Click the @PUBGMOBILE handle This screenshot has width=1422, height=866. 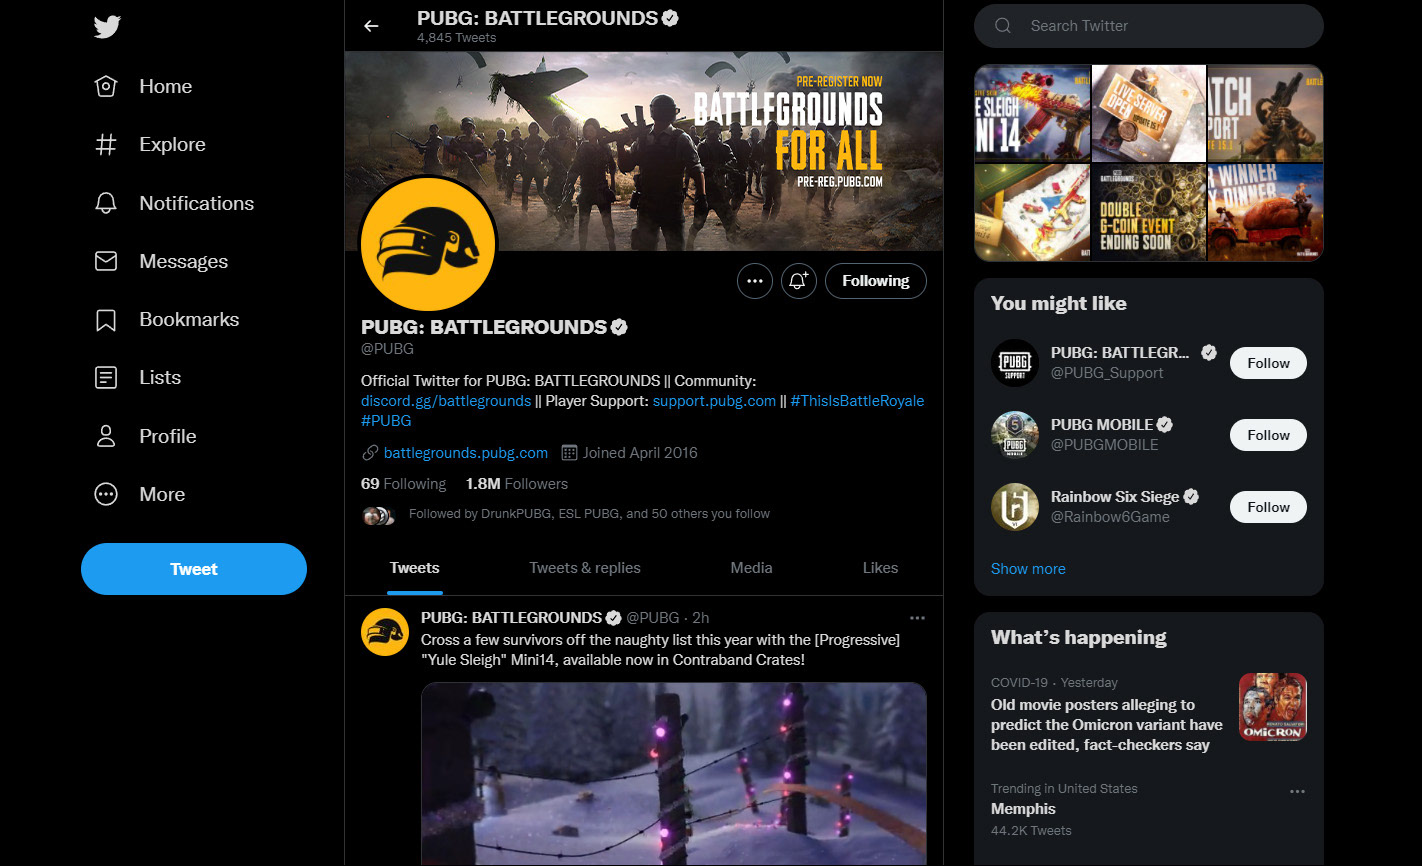1105,445
